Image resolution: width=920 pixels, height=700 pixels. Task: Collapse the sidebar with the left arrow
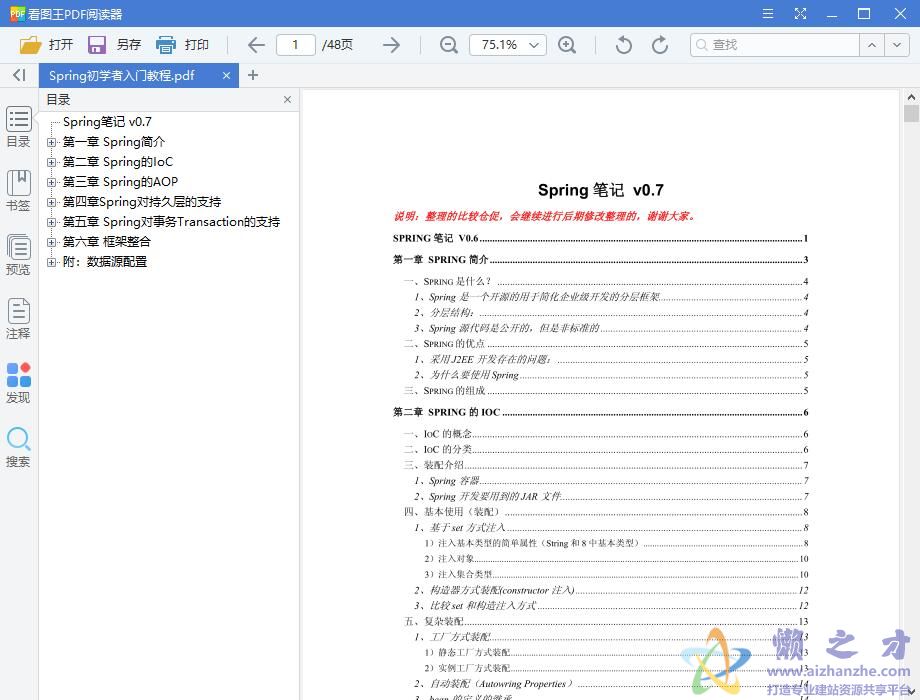[19, 75]
